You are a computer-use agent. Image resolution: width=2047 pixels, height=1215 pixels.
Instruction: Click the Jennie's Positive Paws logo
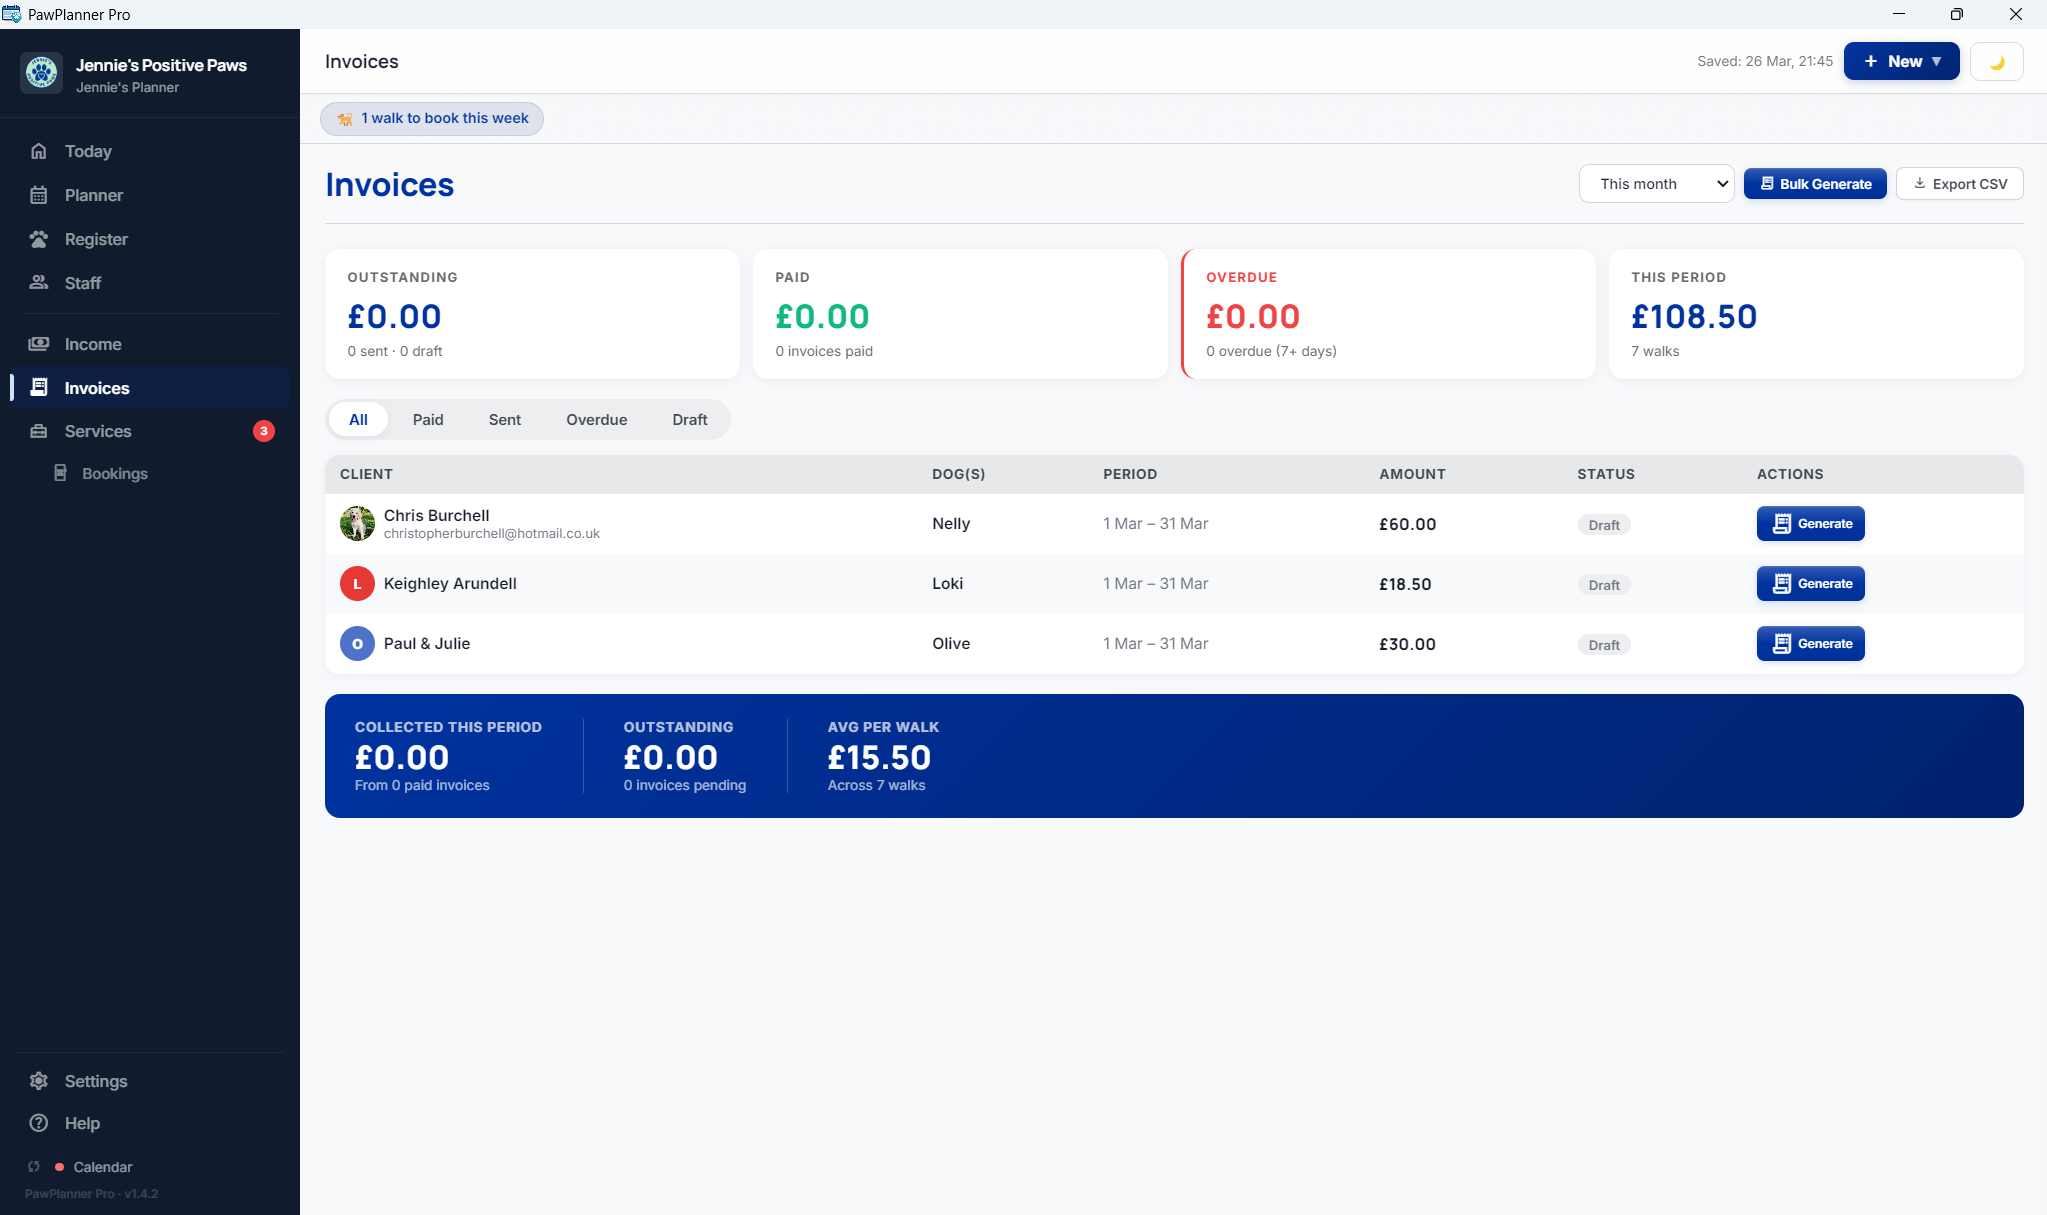pos(40,72)
